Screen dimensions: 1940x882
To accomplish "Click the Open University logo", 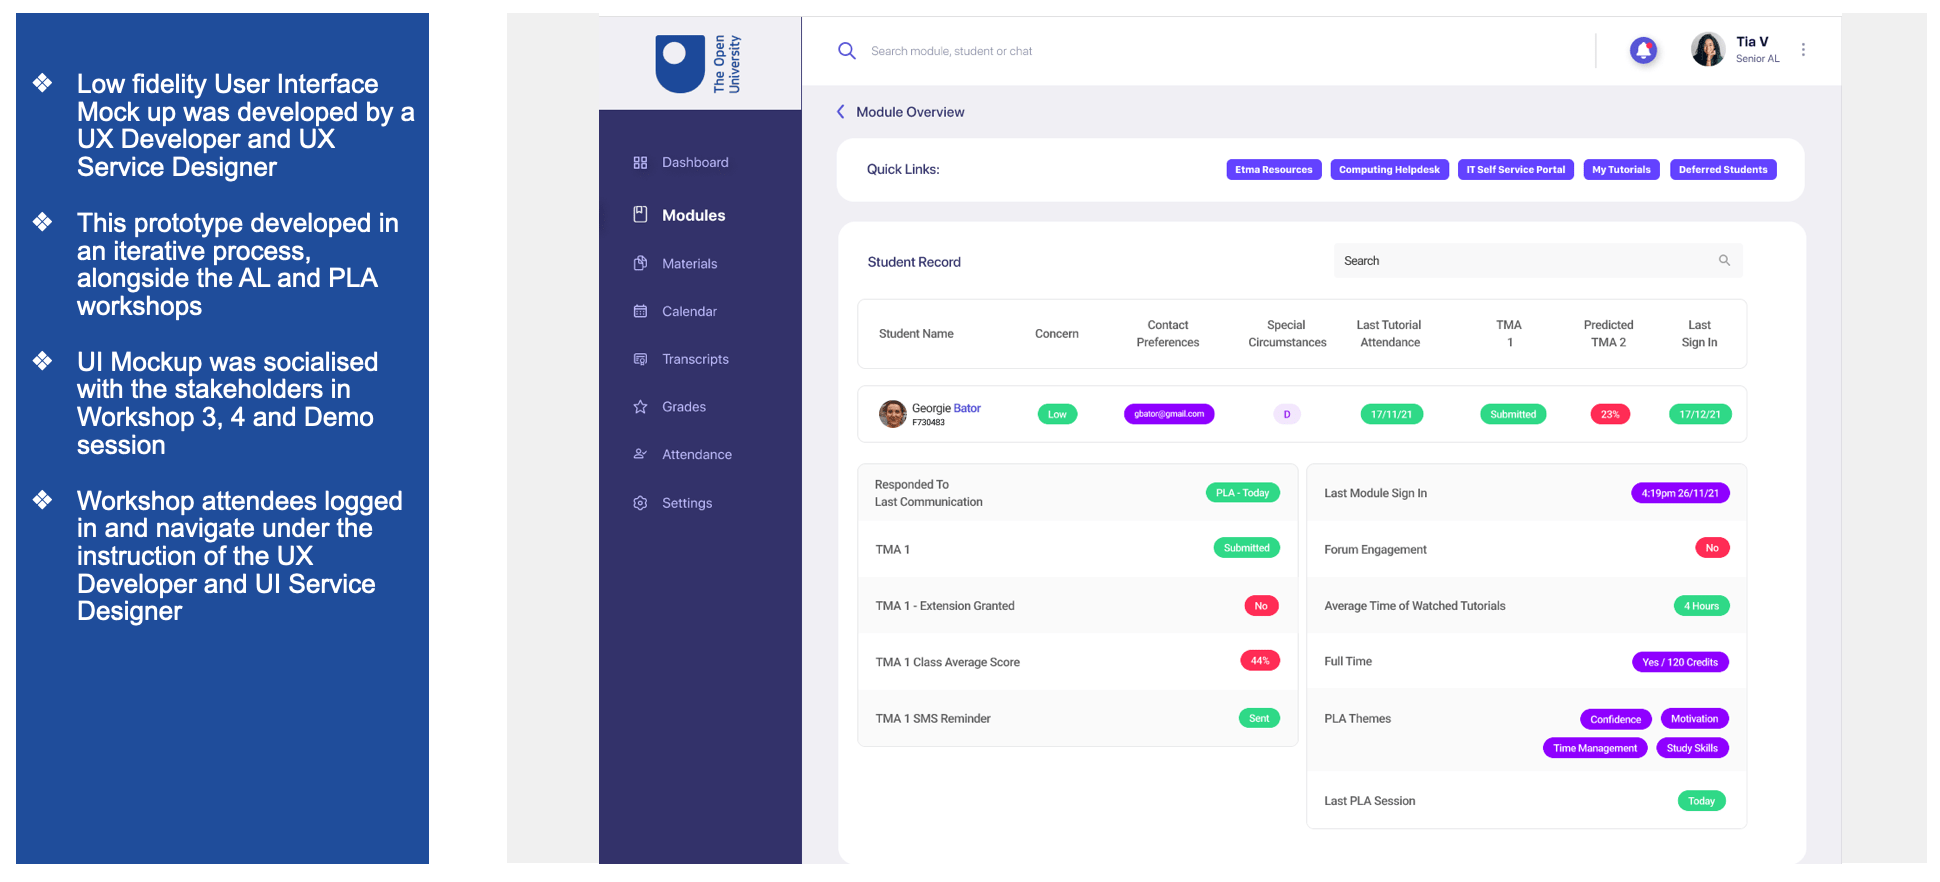I will pos(699,64).
